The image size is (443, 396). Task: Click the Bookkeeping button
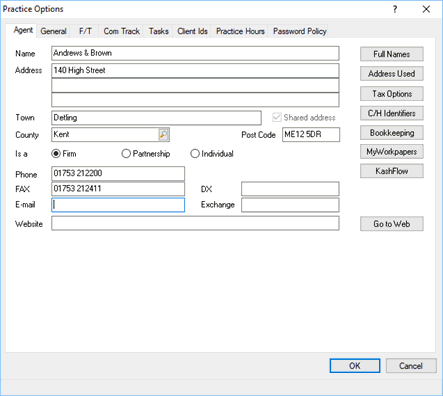(392, 133)
